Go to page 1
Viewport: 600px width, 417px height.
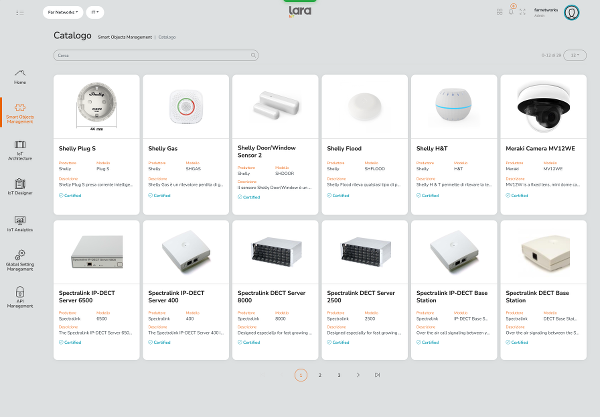coord(301,375)
